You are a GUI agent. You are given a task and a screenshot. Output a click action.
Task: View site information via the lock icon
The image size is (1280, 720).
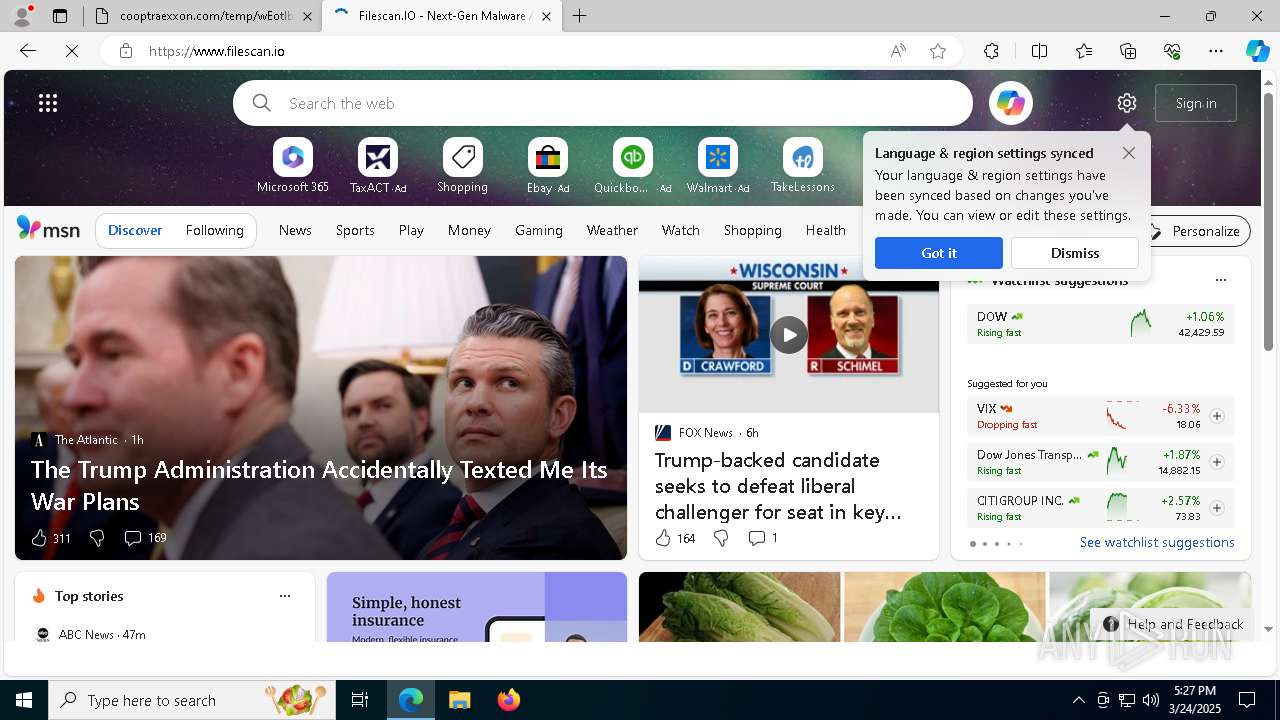pos(125,51)
